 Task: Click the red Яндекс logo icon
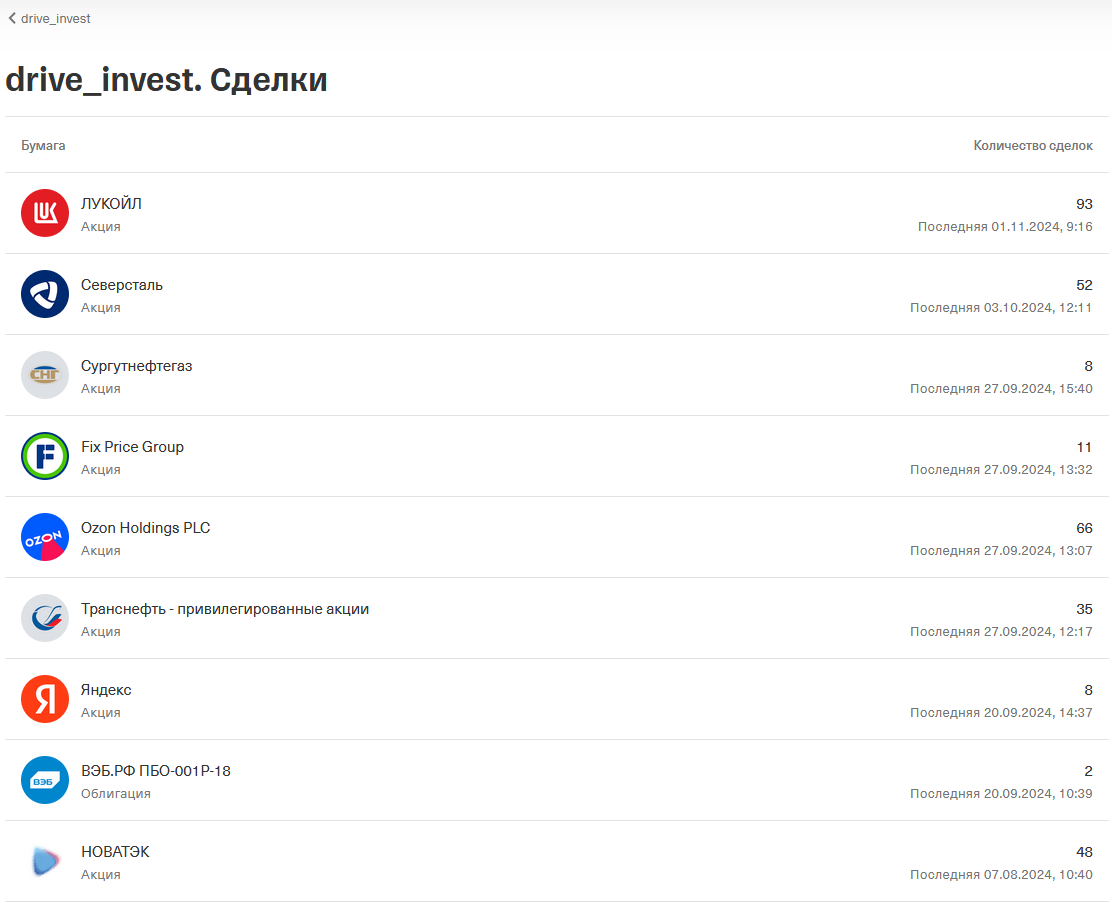pos(45,699)
